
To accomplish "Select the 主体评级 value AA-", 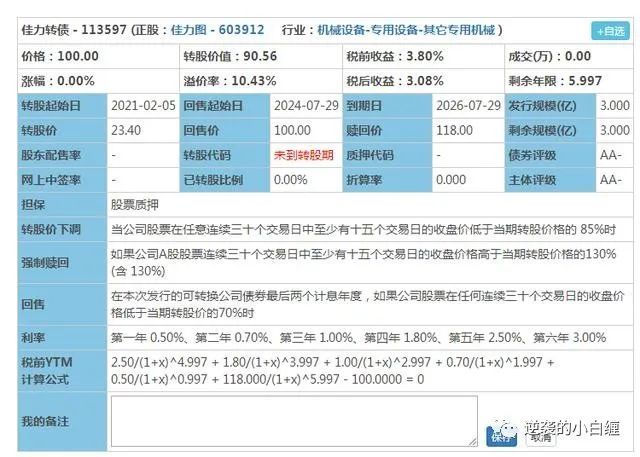I will (x=611, y=180).
